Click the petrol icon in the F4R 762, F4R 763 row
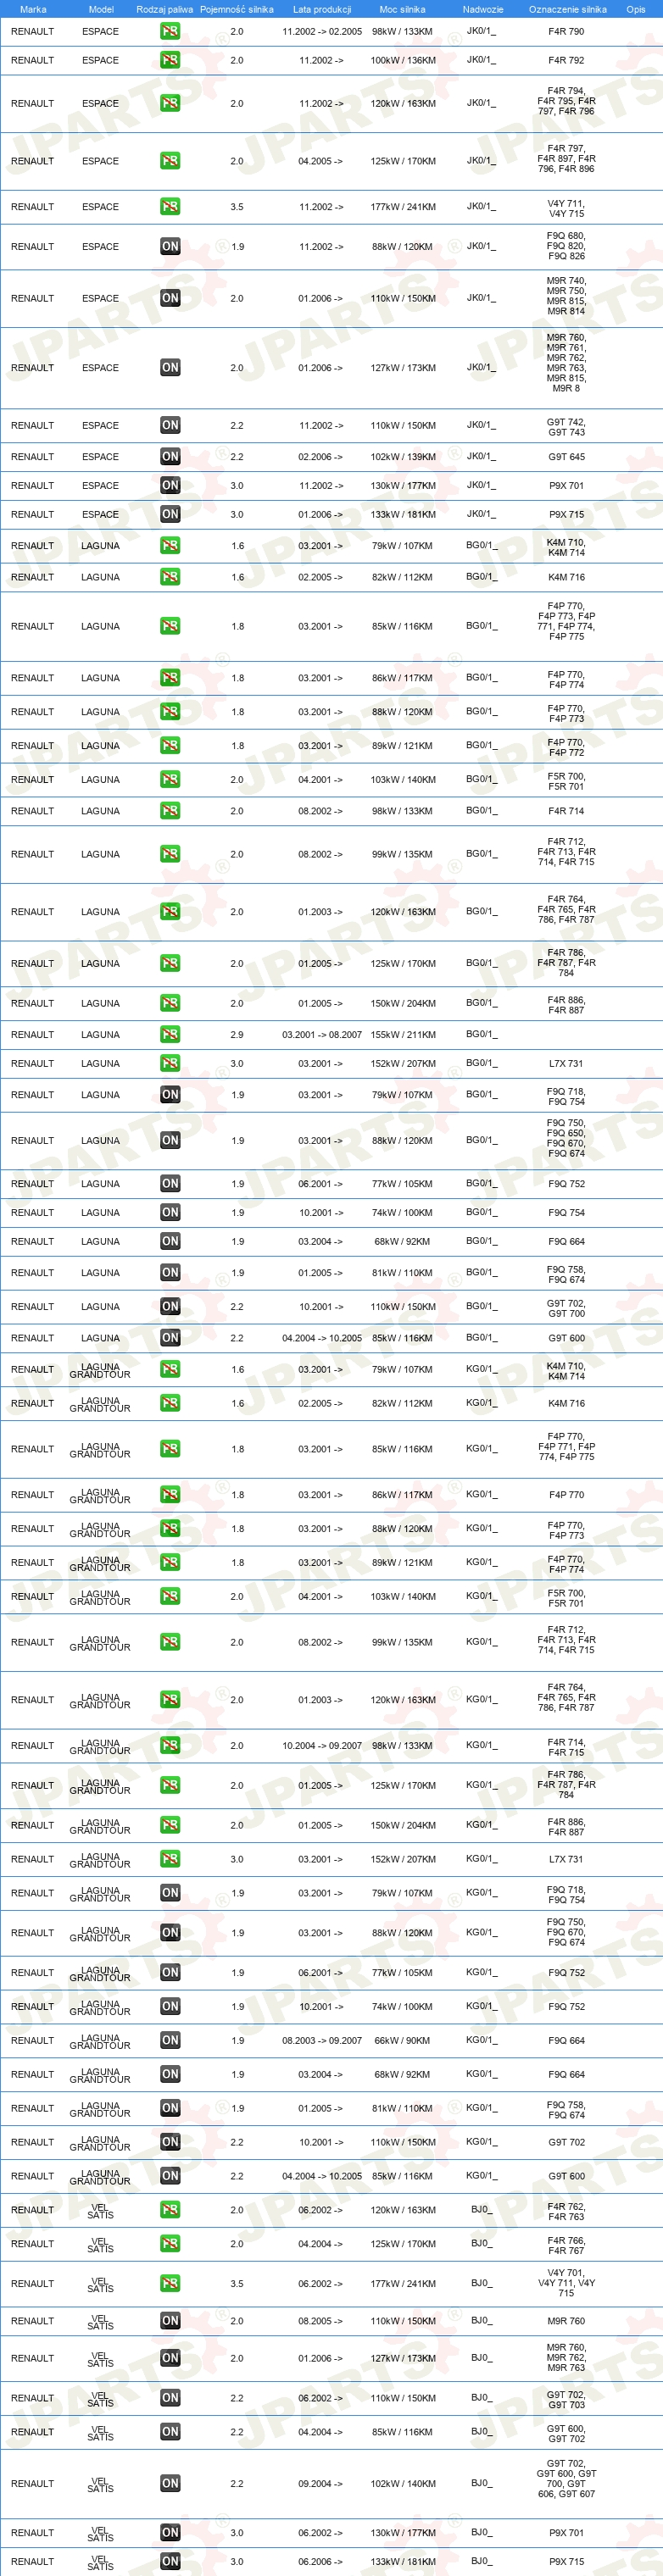663x2576 pixels. [170, 2209]
